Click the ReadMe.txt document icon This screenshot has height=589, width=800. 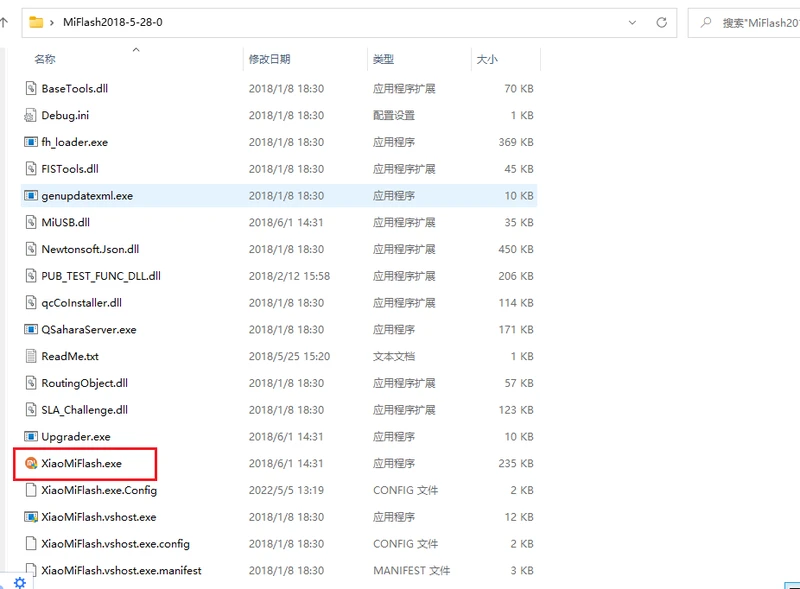(x=31, y=356)
